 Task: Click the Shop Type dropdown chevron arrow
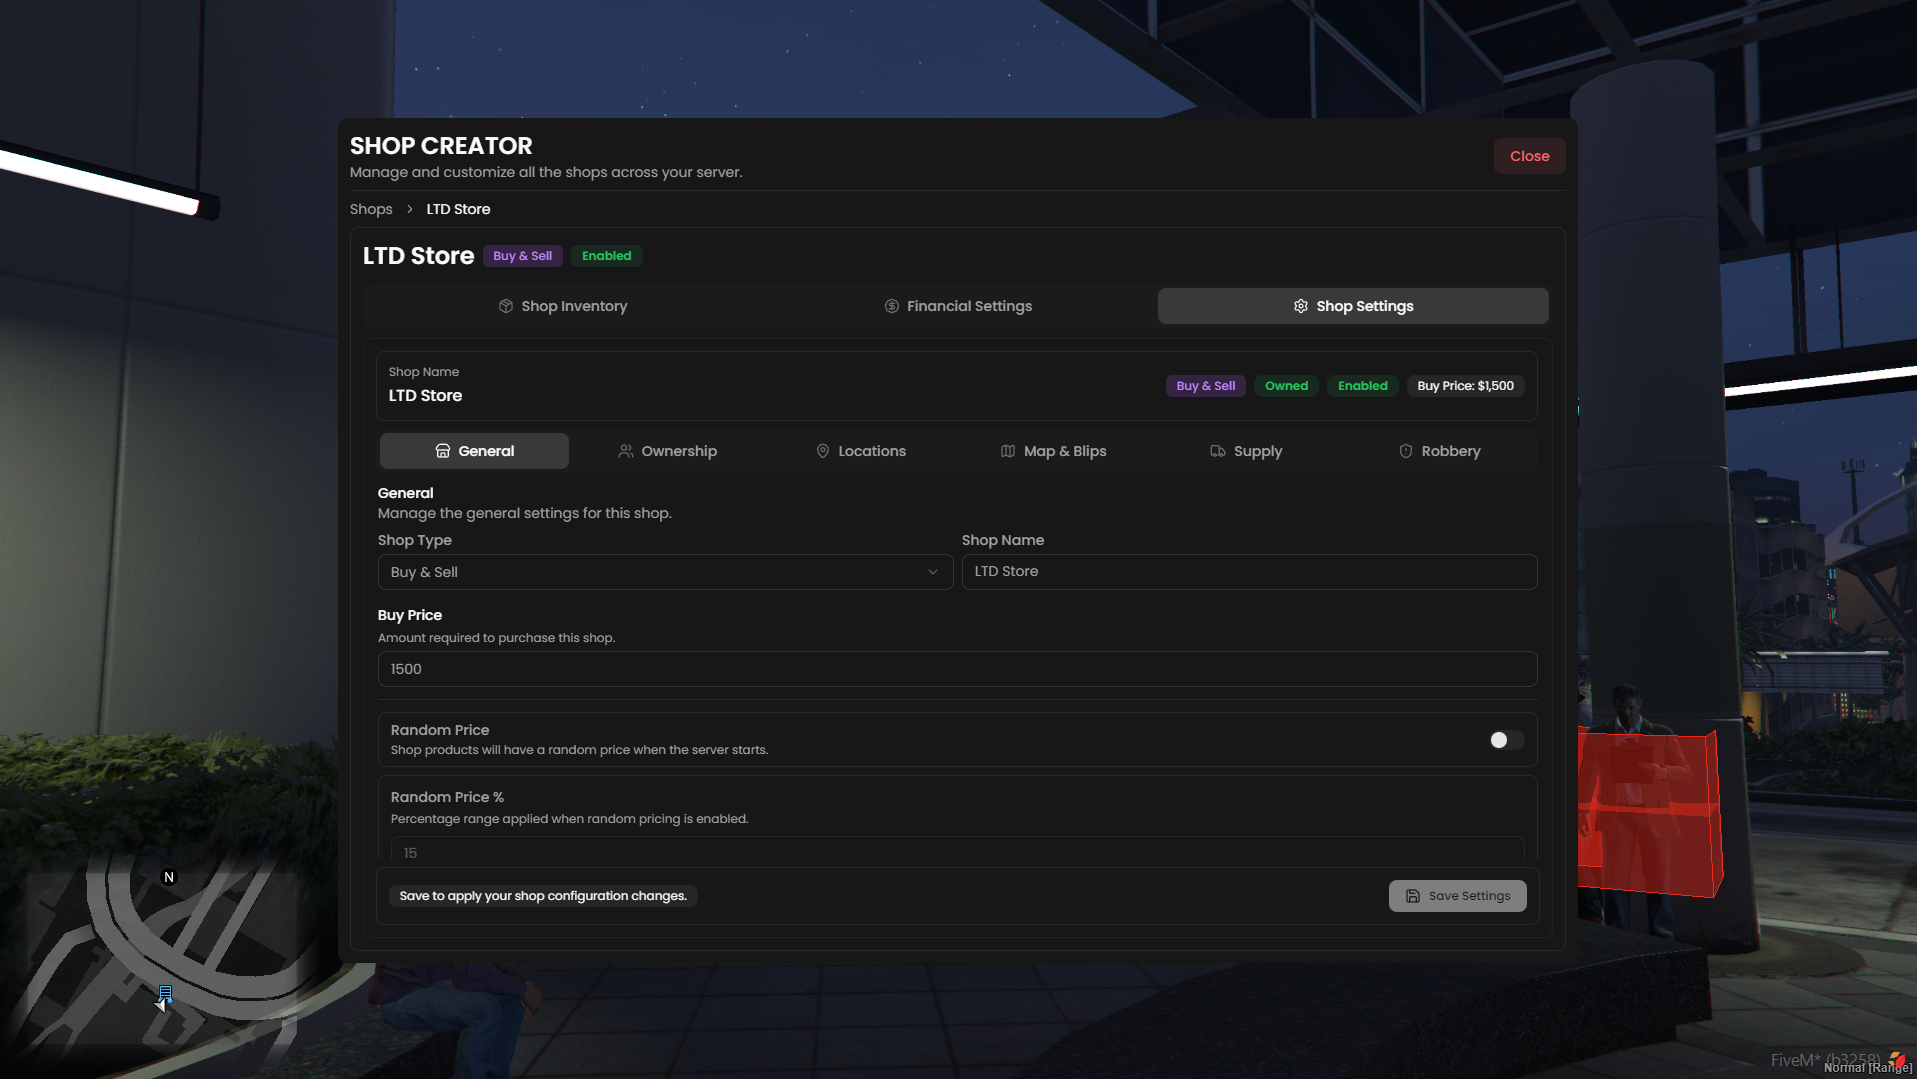click(933, 572)
